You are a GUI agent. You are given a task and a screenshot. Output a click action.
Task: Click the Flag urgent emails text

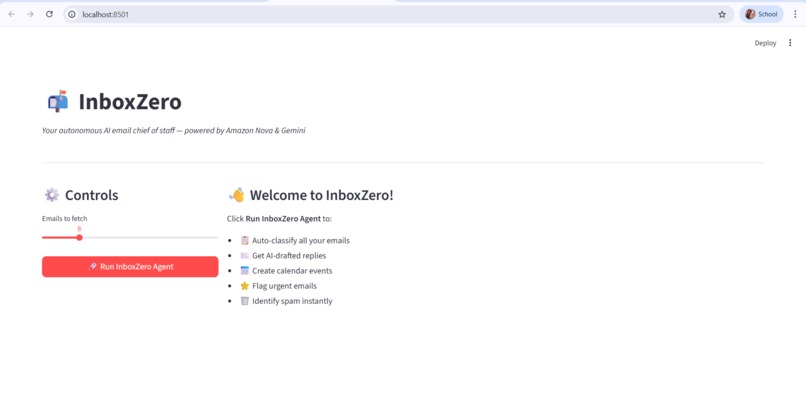click(x=284, y=286)
